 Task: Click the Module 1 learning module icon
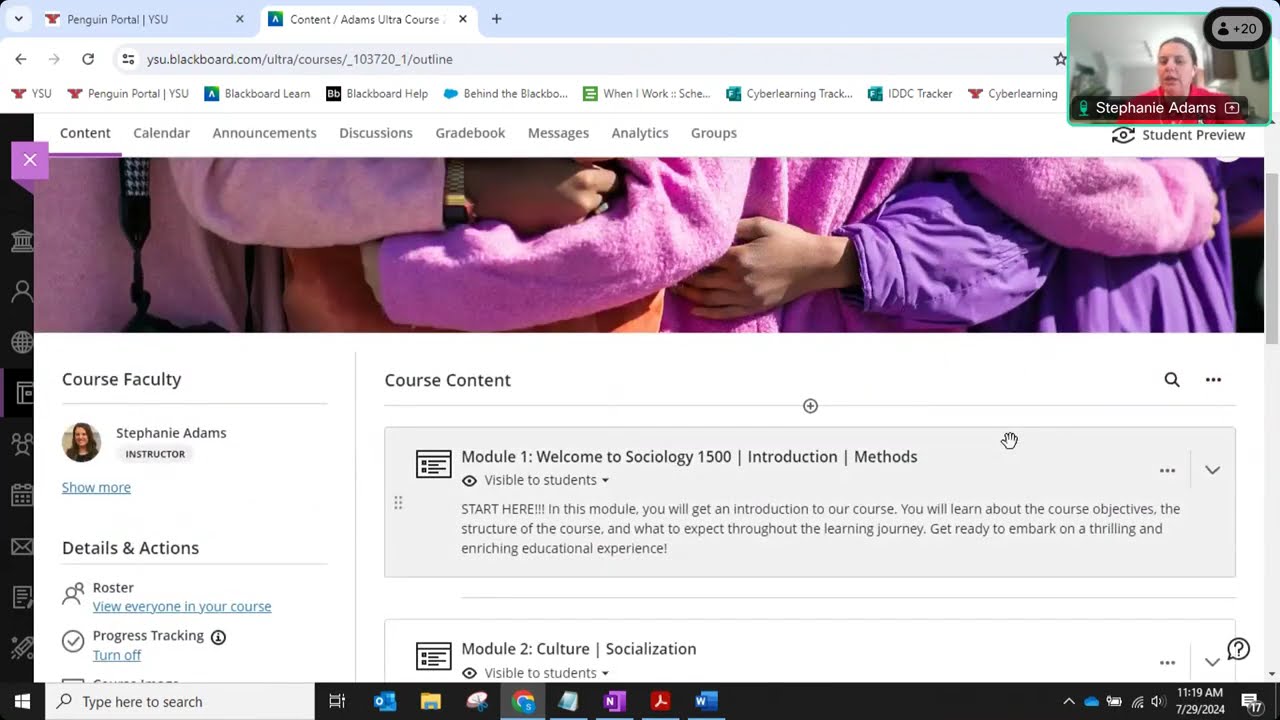tap(433, 465)
